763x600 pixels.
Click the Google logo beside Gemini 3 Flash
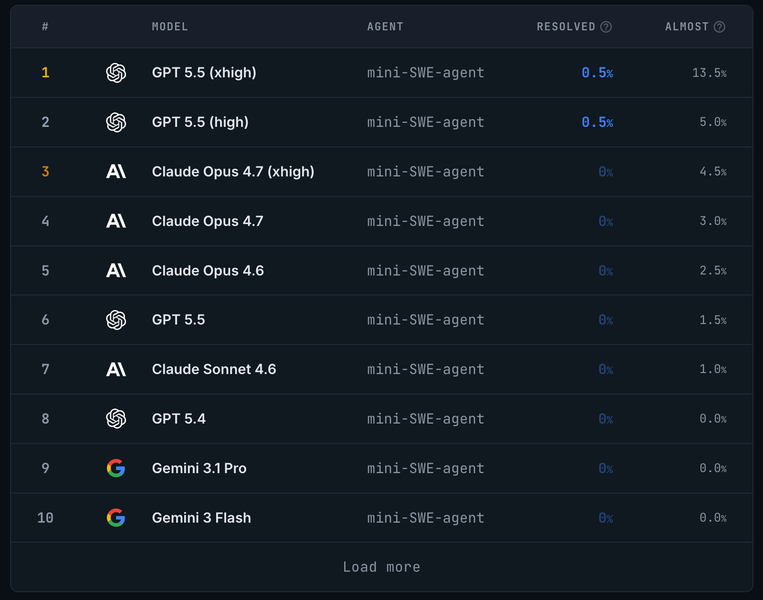click(x=116, y=518)
